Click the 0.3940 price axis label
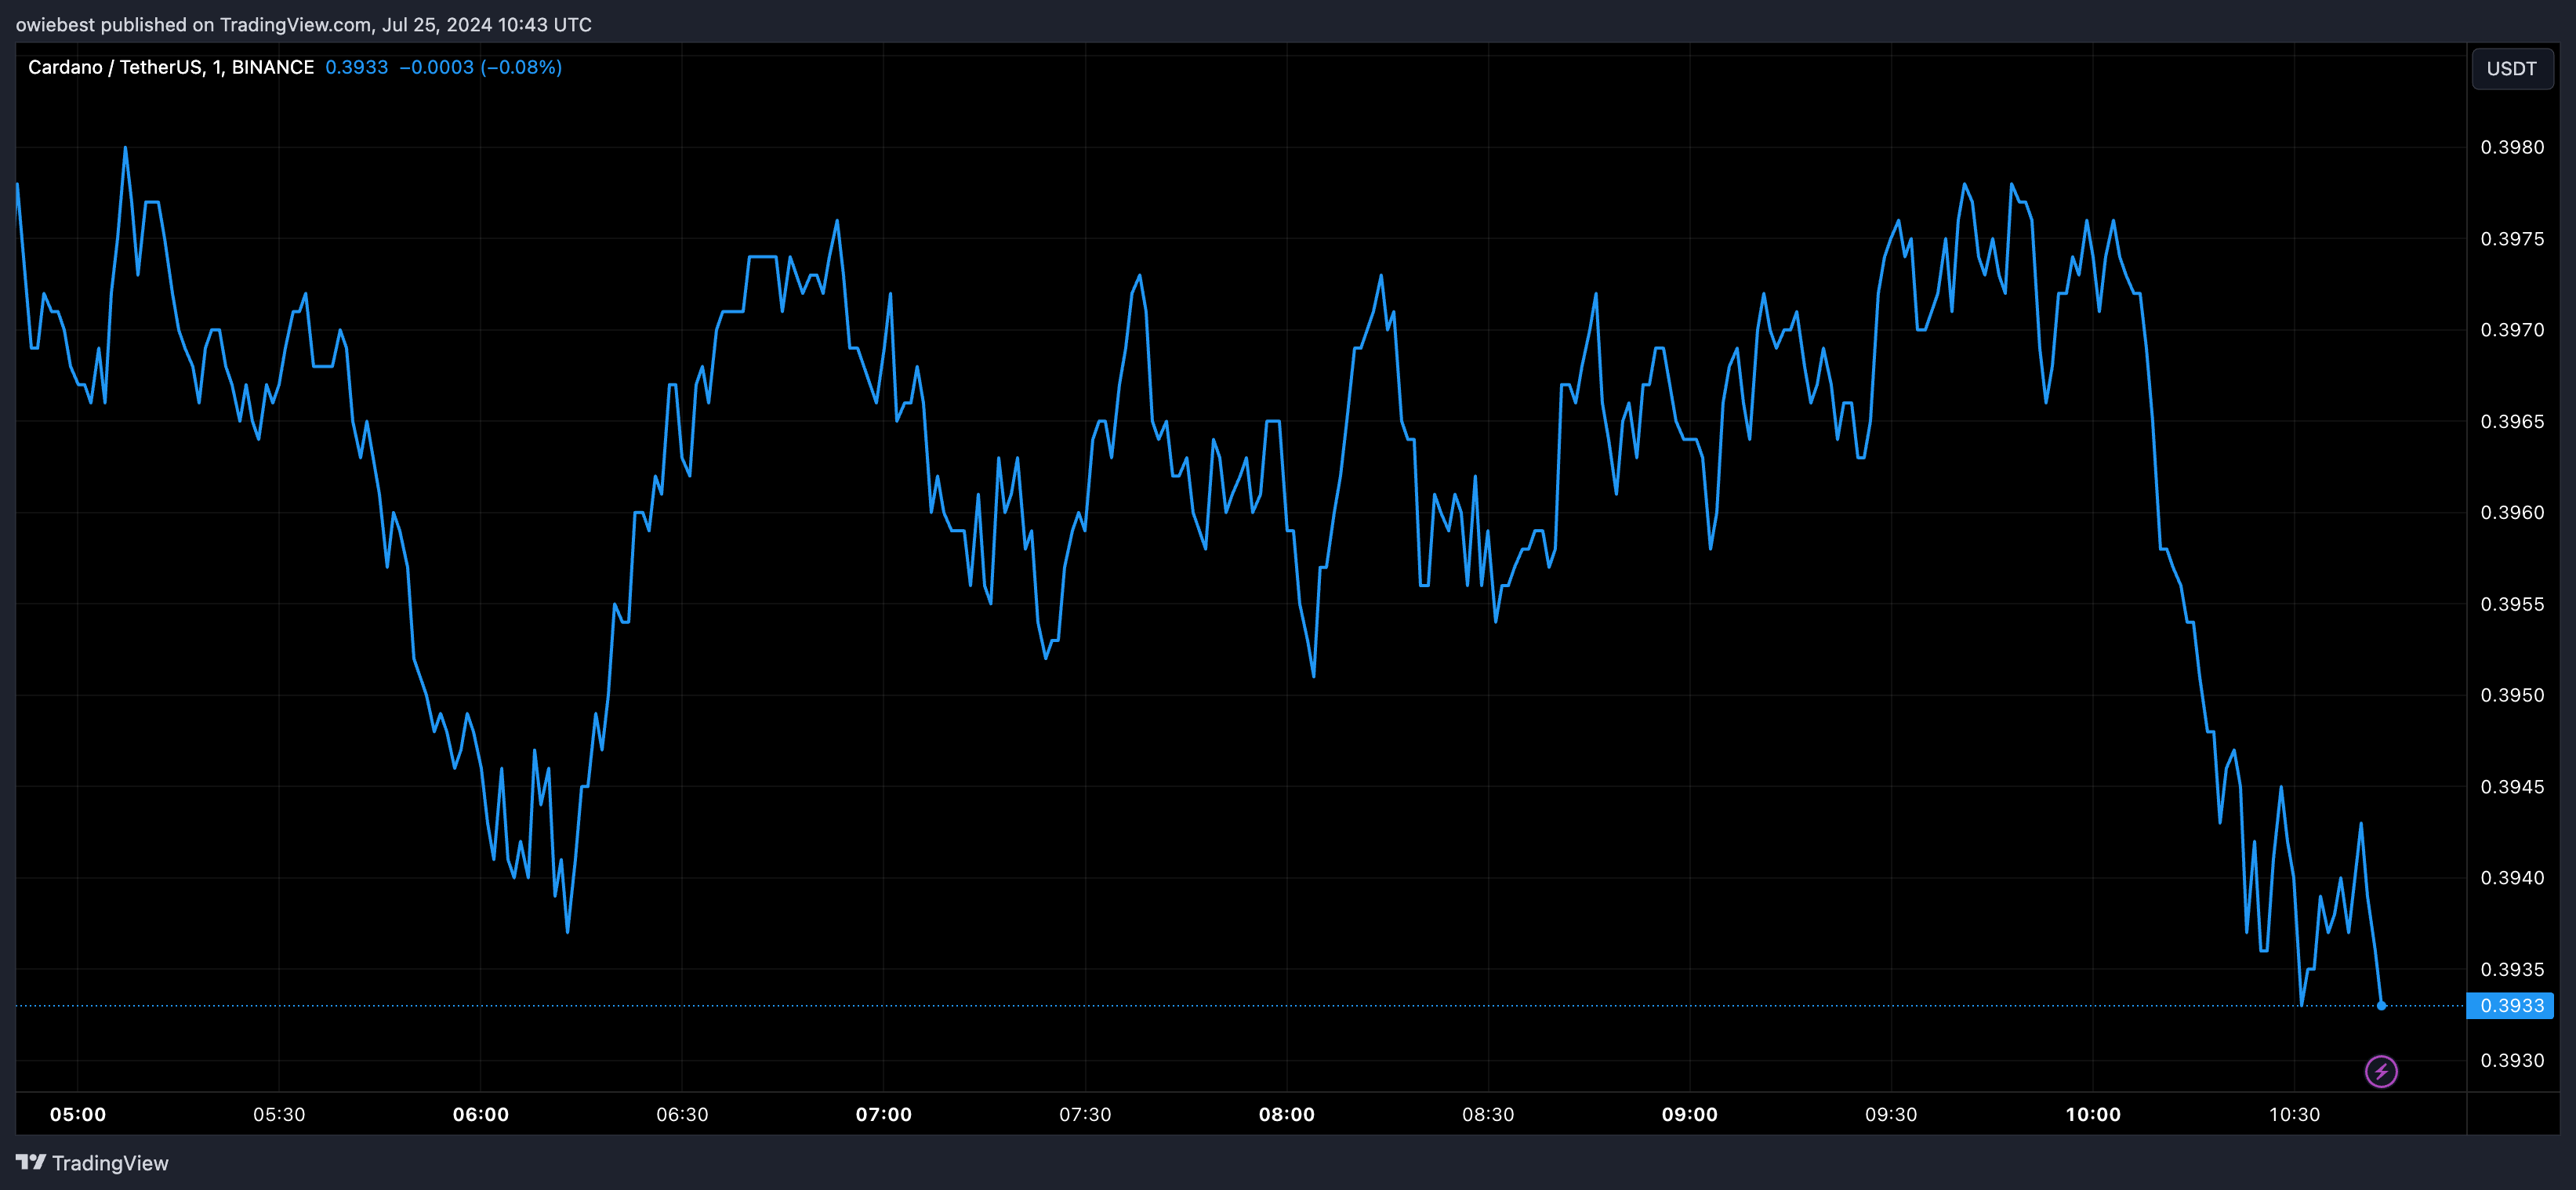 click(2512, 878)
